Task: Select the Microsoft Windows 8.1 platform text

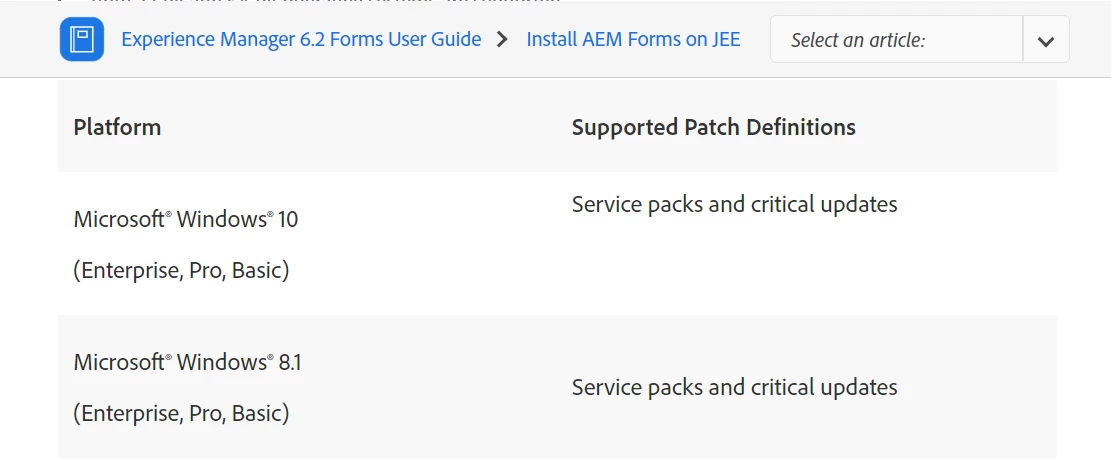Action: click(x=188, y=363)
